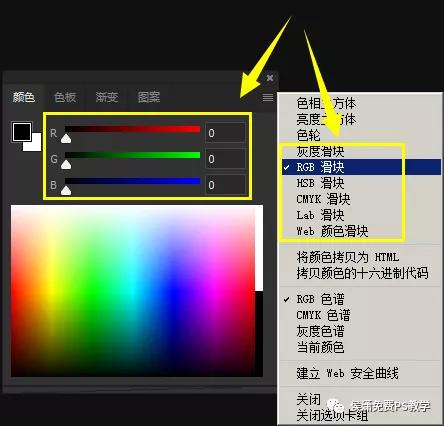The height and width of the screenshot is (426, 444).
Task: Switch to the 色板 tab
Action: [x=65, y=97]
